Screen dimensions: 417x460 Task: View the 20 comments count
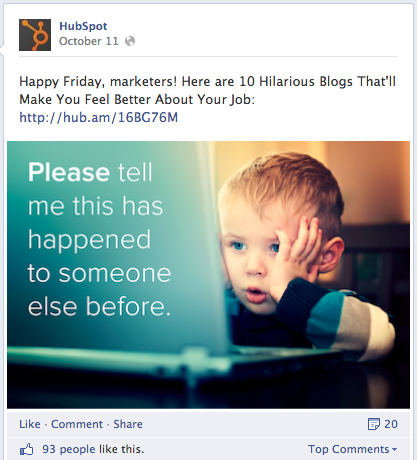pyautogui.click(x=391, y=424)
